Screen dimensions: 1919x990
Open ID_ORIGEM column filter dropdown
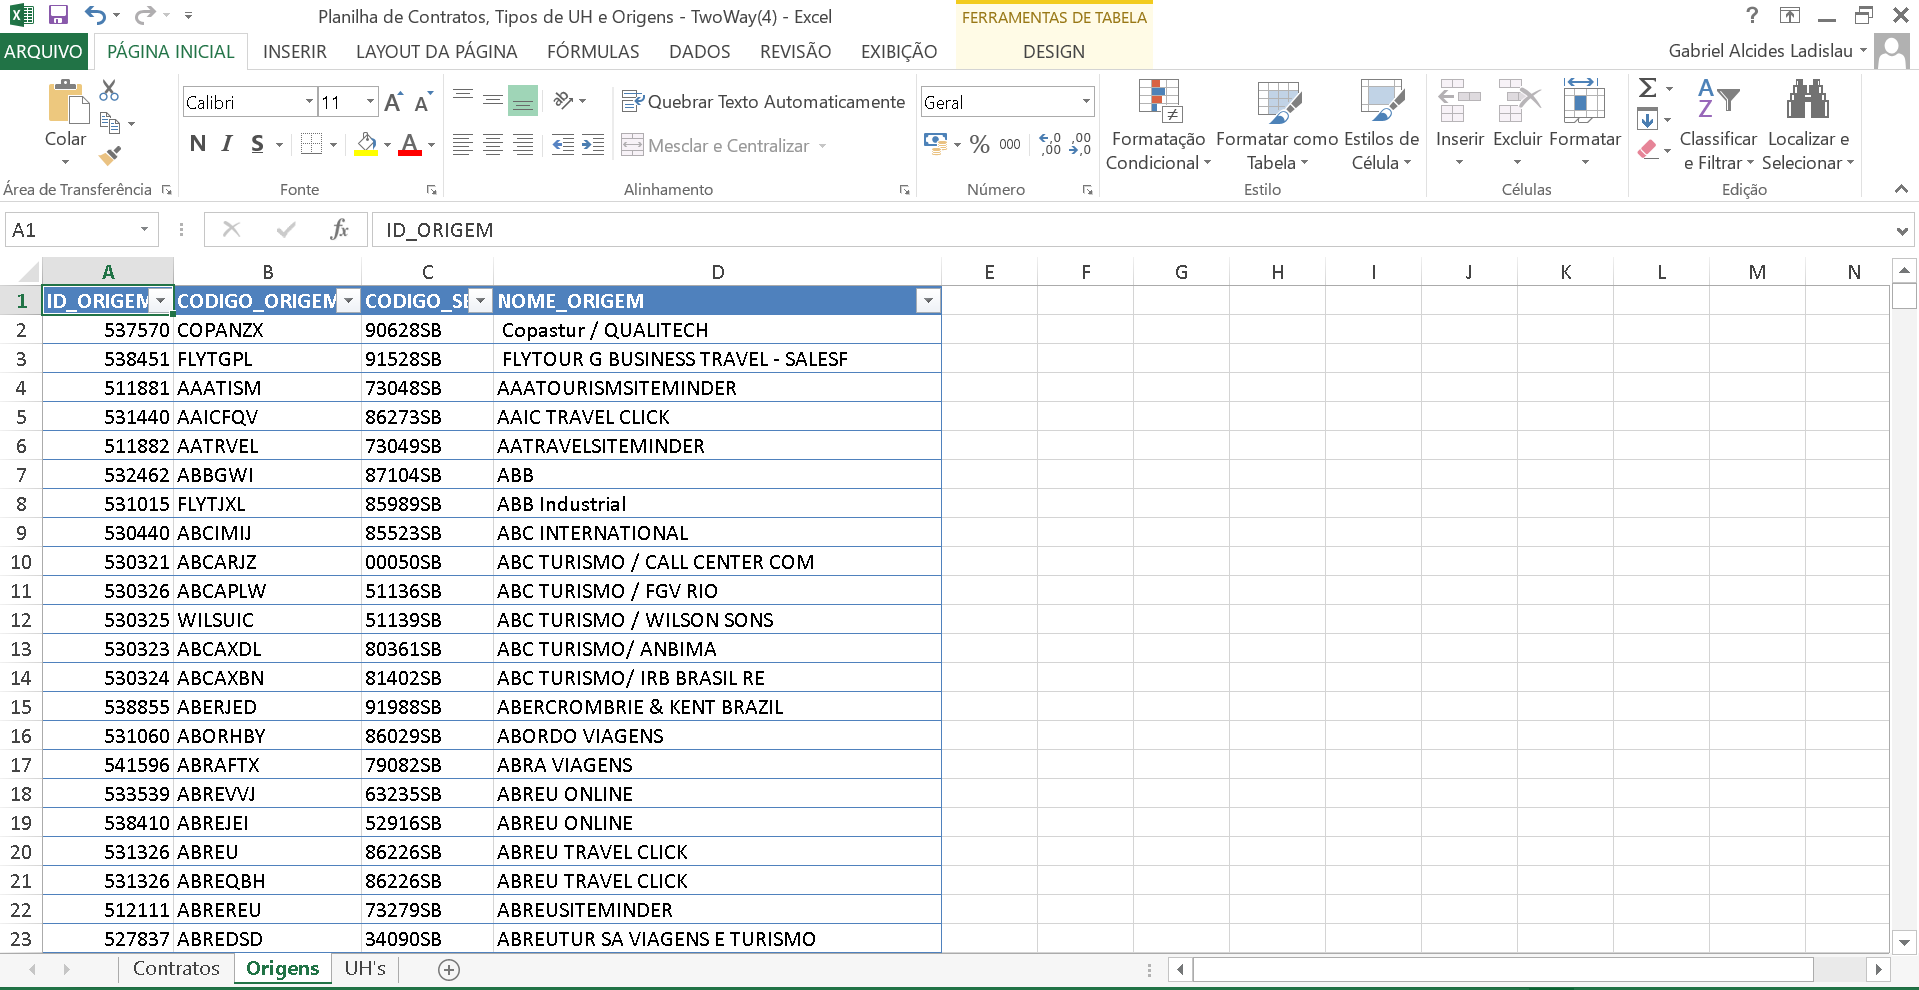[160, 301]
